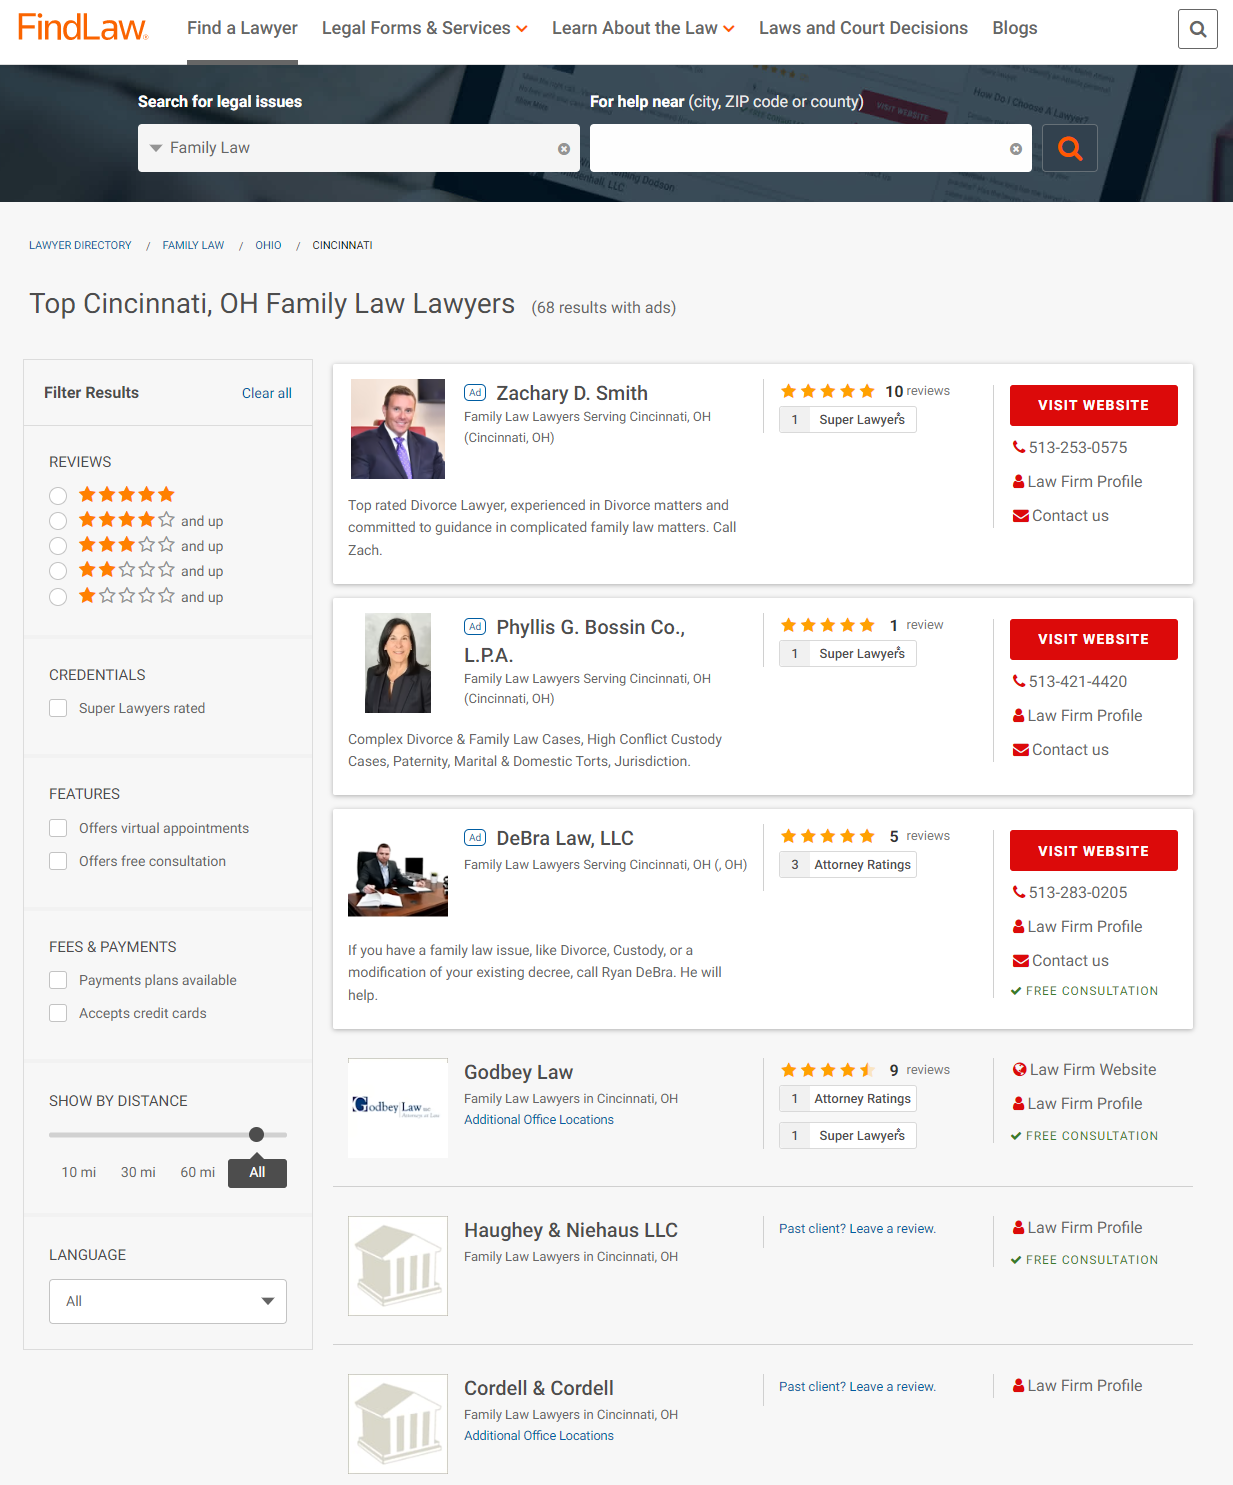1233x1485 pixels.
Task: Go to Ohio breadcrumb
Action: click(268, 245)
